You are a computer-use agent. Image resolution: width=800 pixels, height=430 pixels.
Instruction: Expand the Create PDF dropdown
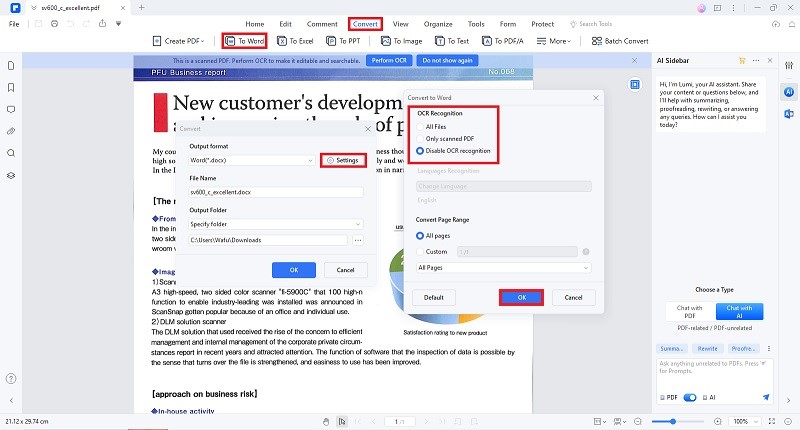coord(179,41)
